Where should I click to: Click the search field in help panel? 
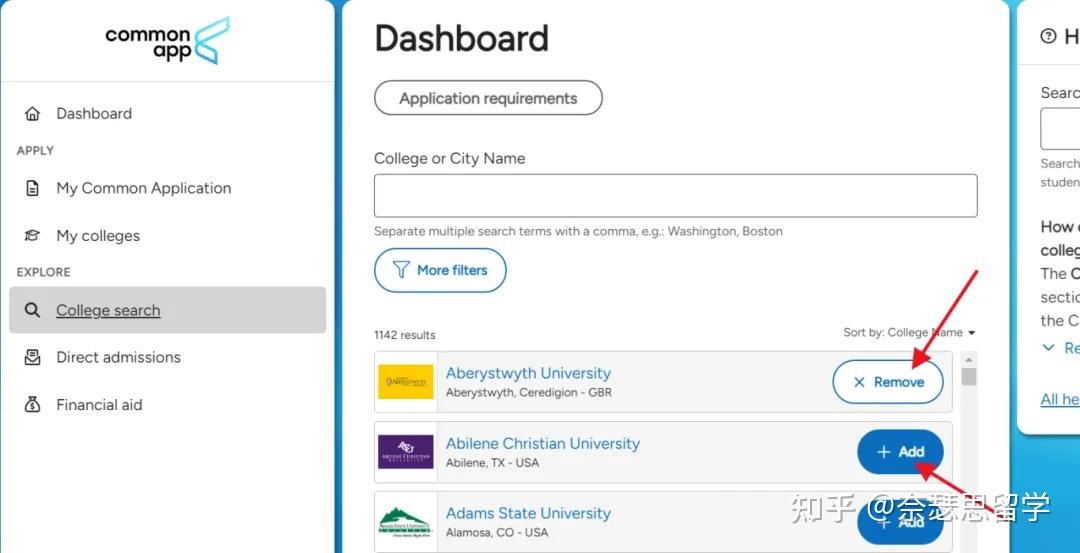(x=1061, y=129)
